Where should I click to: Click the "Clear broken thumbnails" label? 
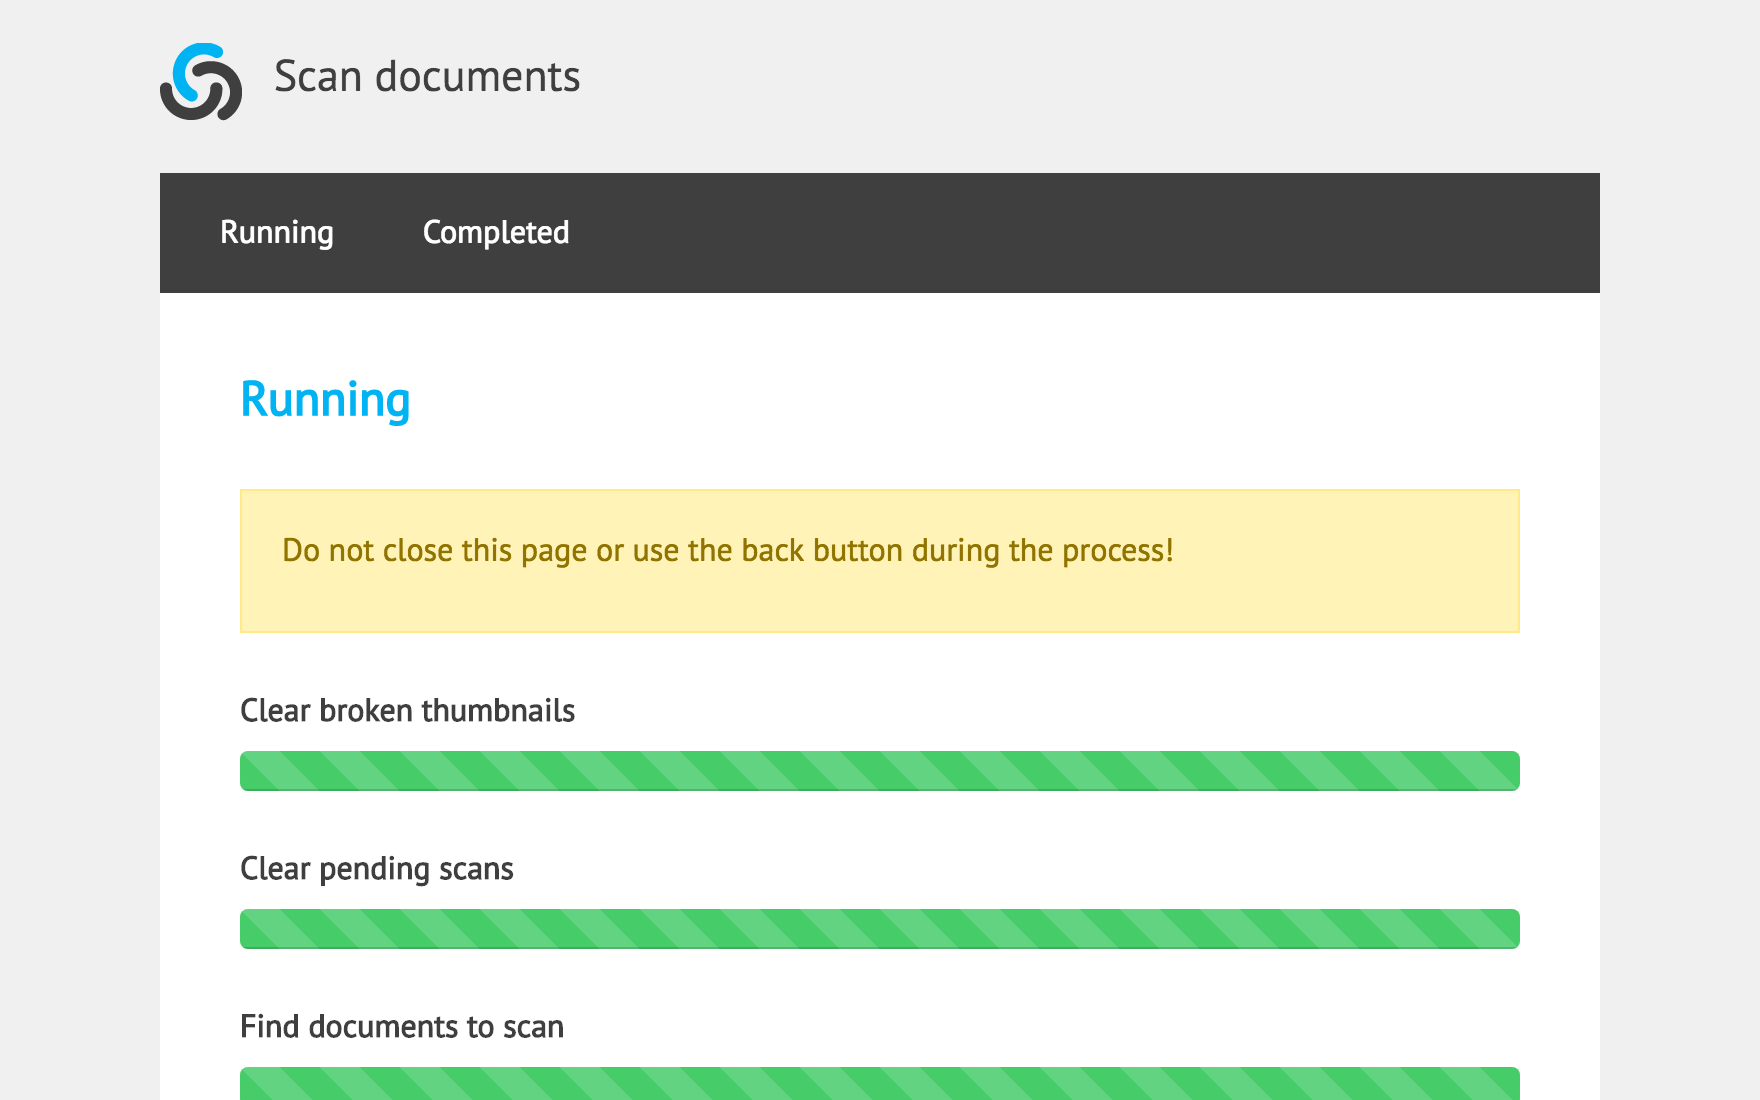[407, 711]
